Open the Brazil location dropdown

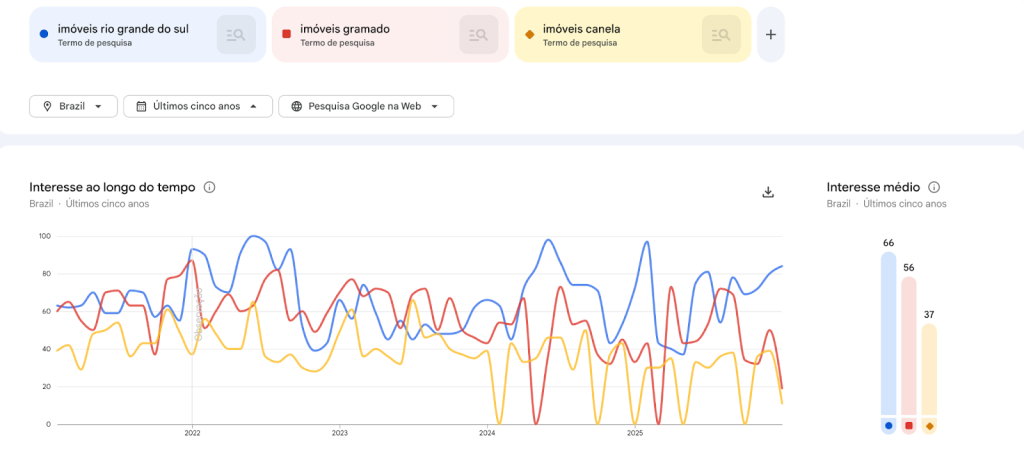point(74,106)
